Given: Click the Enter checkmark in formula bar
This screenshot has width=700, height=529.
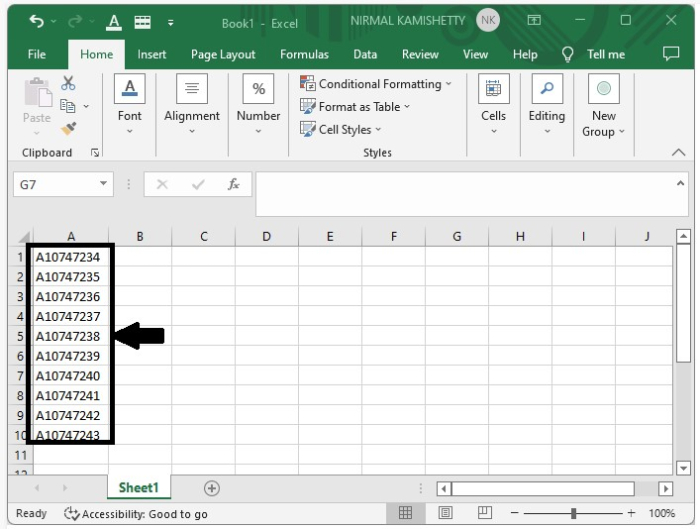Looking at the screenshot, I should click(198, 184).
